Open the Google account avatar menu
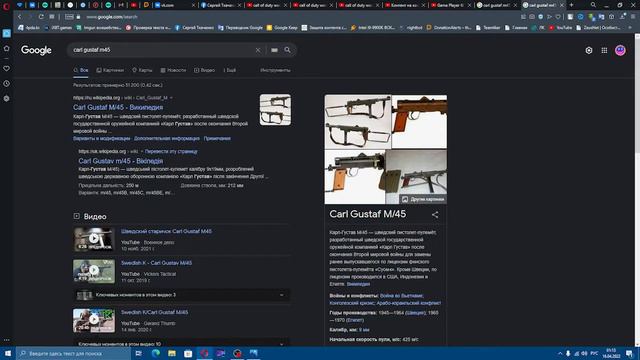The image size is (640, 360). coord(620,51)
